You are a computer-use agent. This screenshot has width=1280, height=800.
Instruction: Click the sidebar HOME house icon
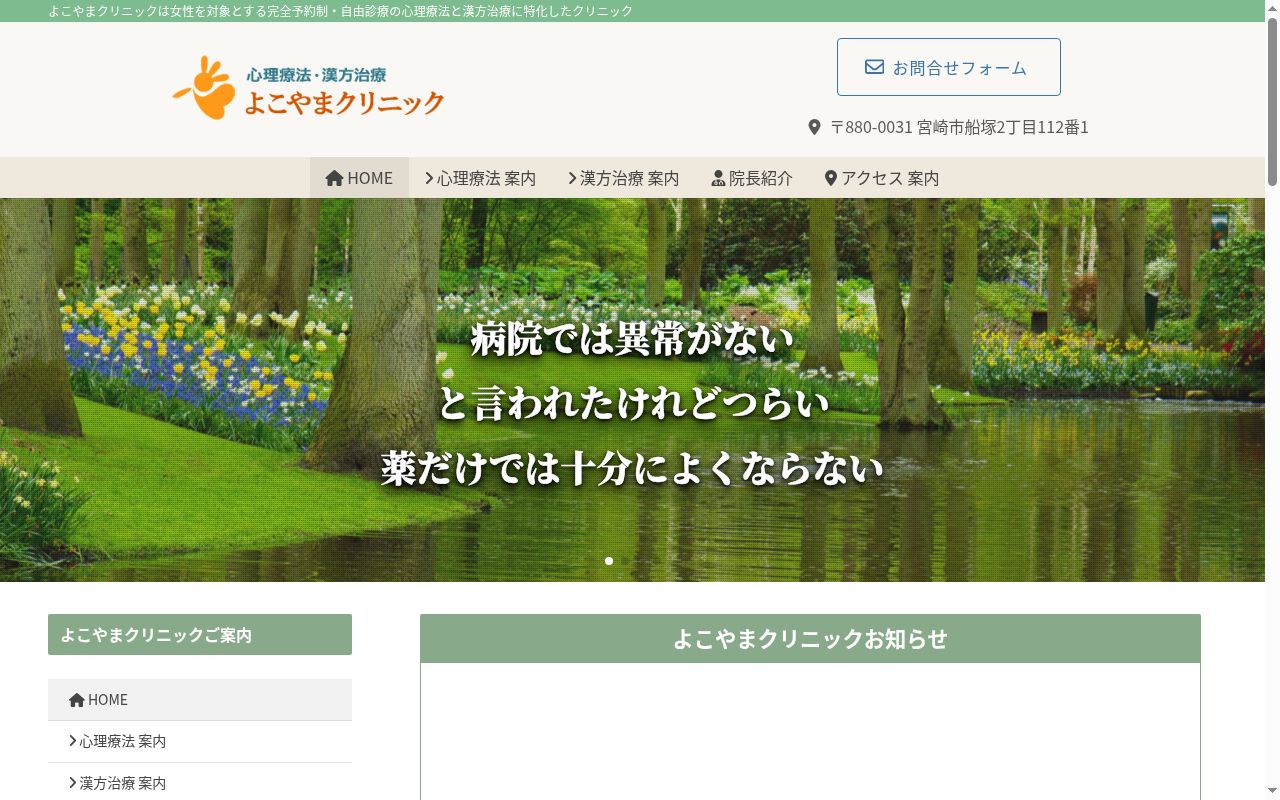77,700
